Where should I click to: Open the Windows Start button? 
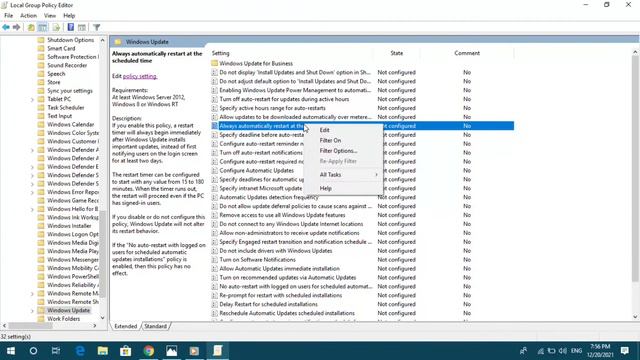11,351
